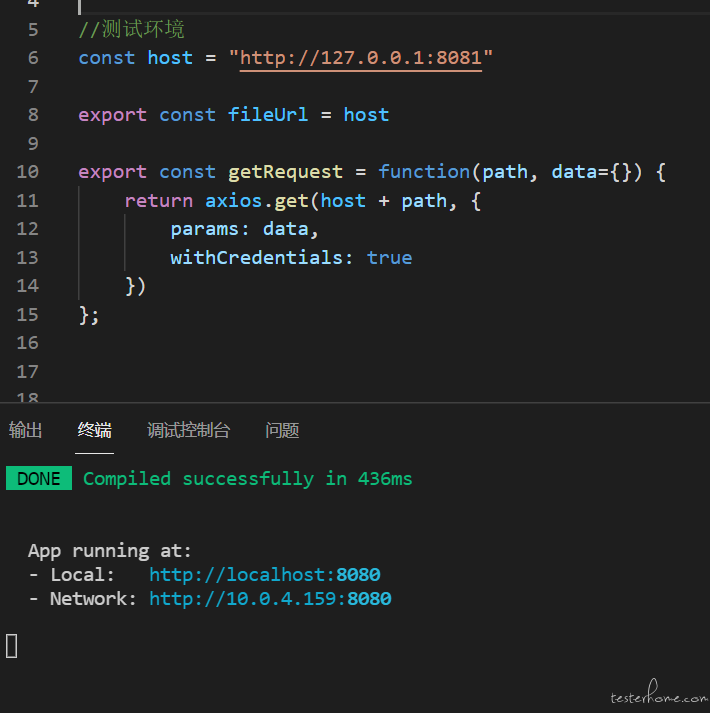Click line number 15 in the gutter
This screenshot has height=713, width=710.
coord(28,315)
